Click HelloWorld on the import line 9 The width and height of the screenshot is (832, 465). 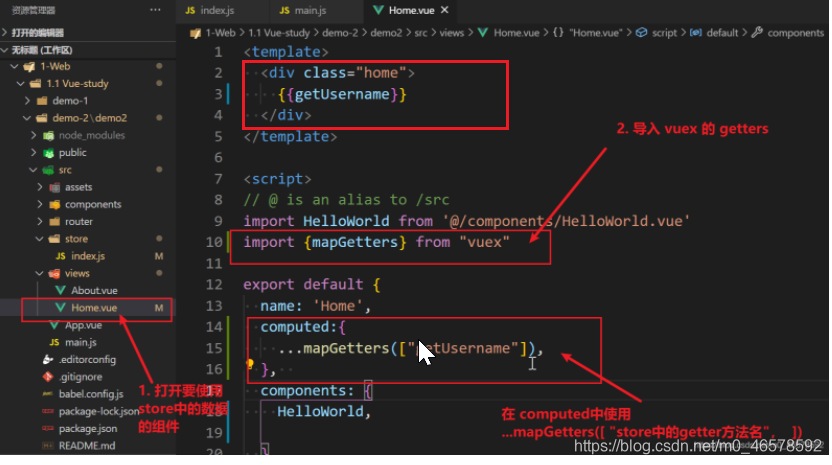click(346, 221)
